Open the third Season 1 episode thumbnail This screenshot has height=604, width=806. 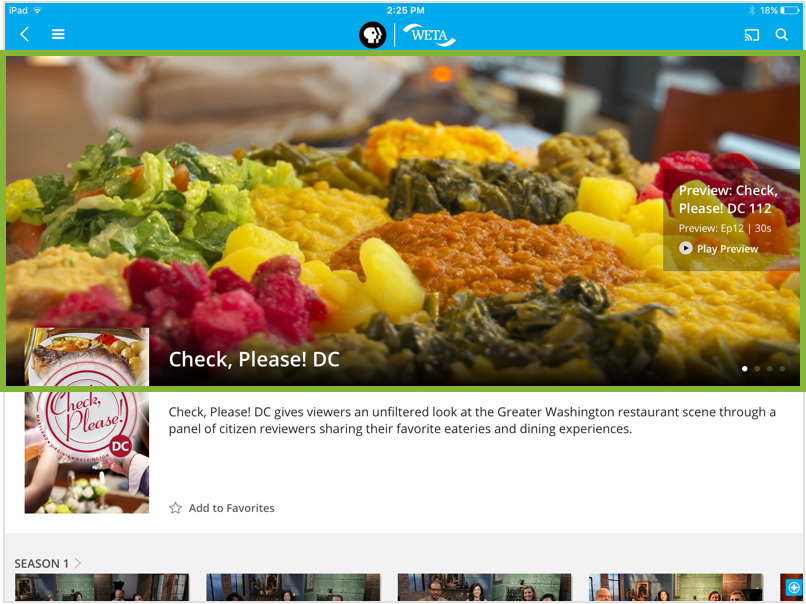pyautogui.click(x=484, y=587)
